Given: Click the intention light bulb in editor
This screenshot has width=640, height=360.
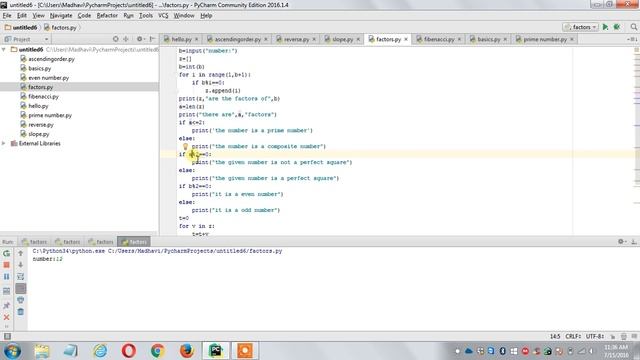Looking at the screenshot, I should click(x=185, y=146).
